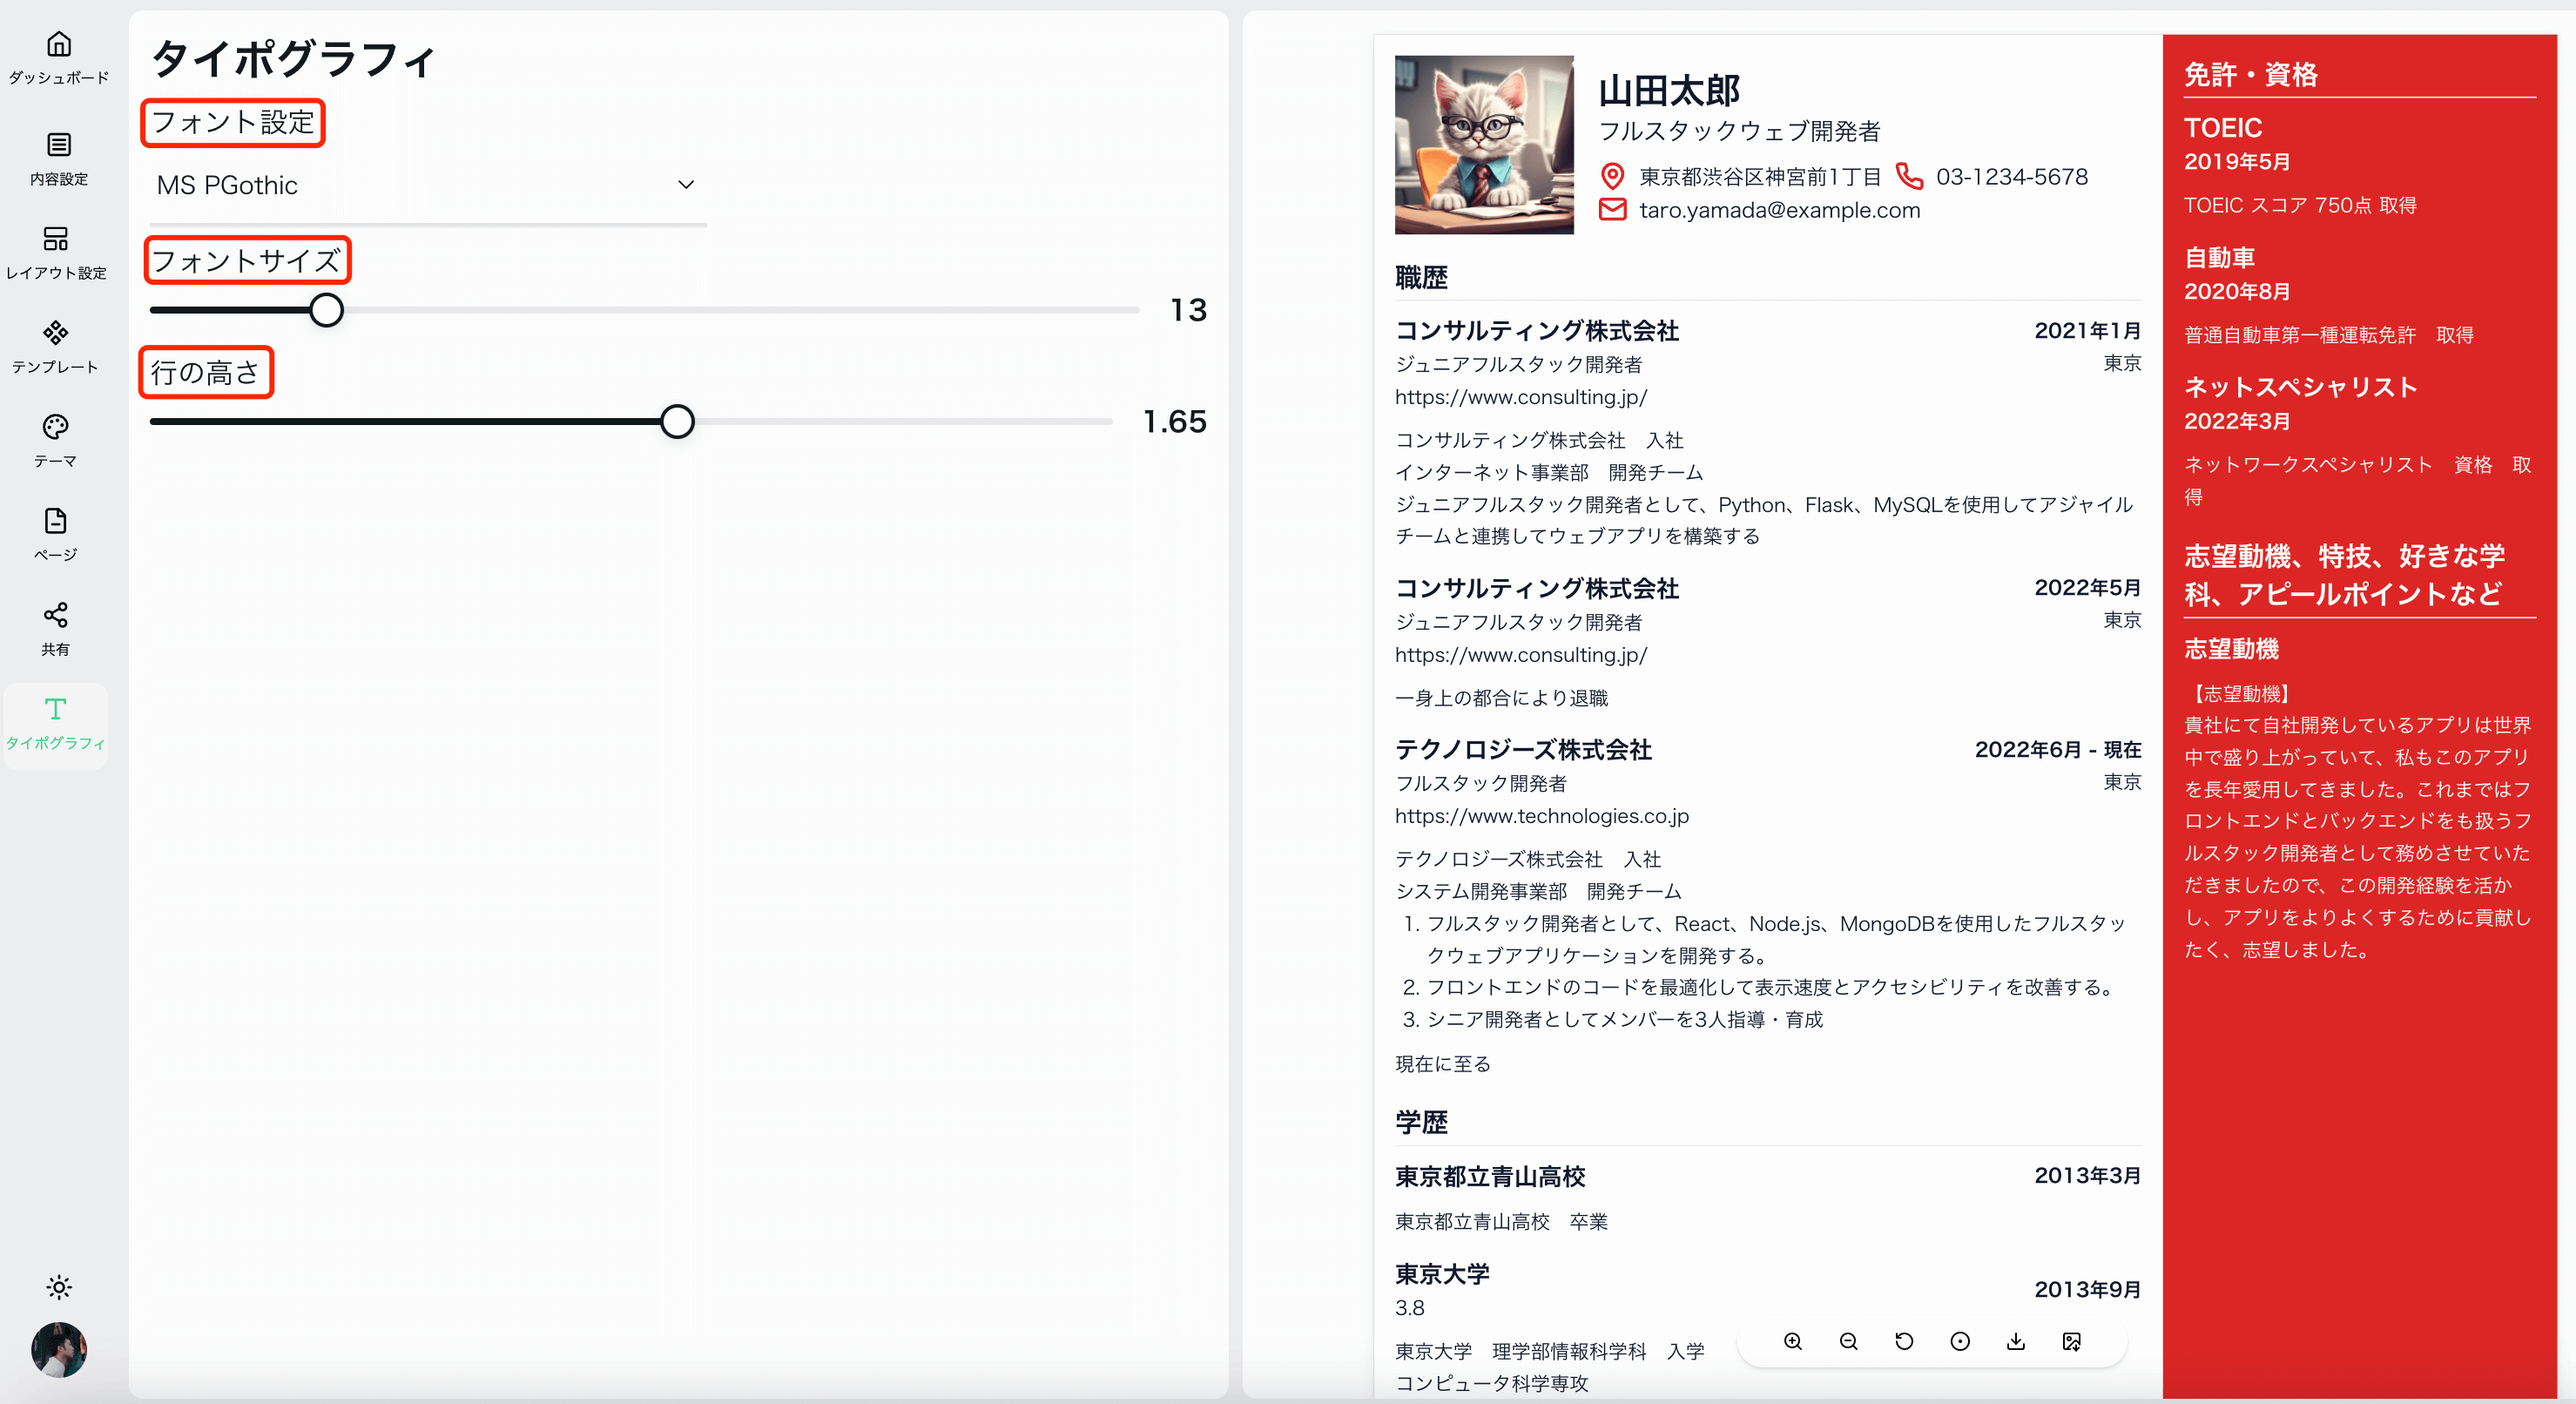Screen dimensions: 2576x1404
Task: Click the ネットスペシャリスト entry title
Action: [x=2300, y=387]
